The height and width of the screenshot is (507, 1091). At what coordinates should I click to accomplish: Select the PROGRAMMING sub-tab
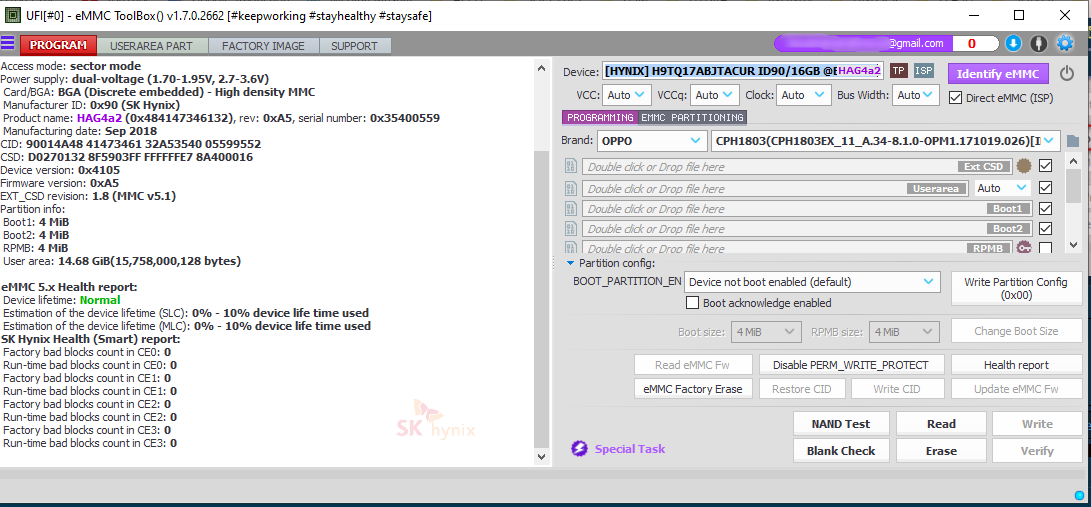click(x=600, y=118)
